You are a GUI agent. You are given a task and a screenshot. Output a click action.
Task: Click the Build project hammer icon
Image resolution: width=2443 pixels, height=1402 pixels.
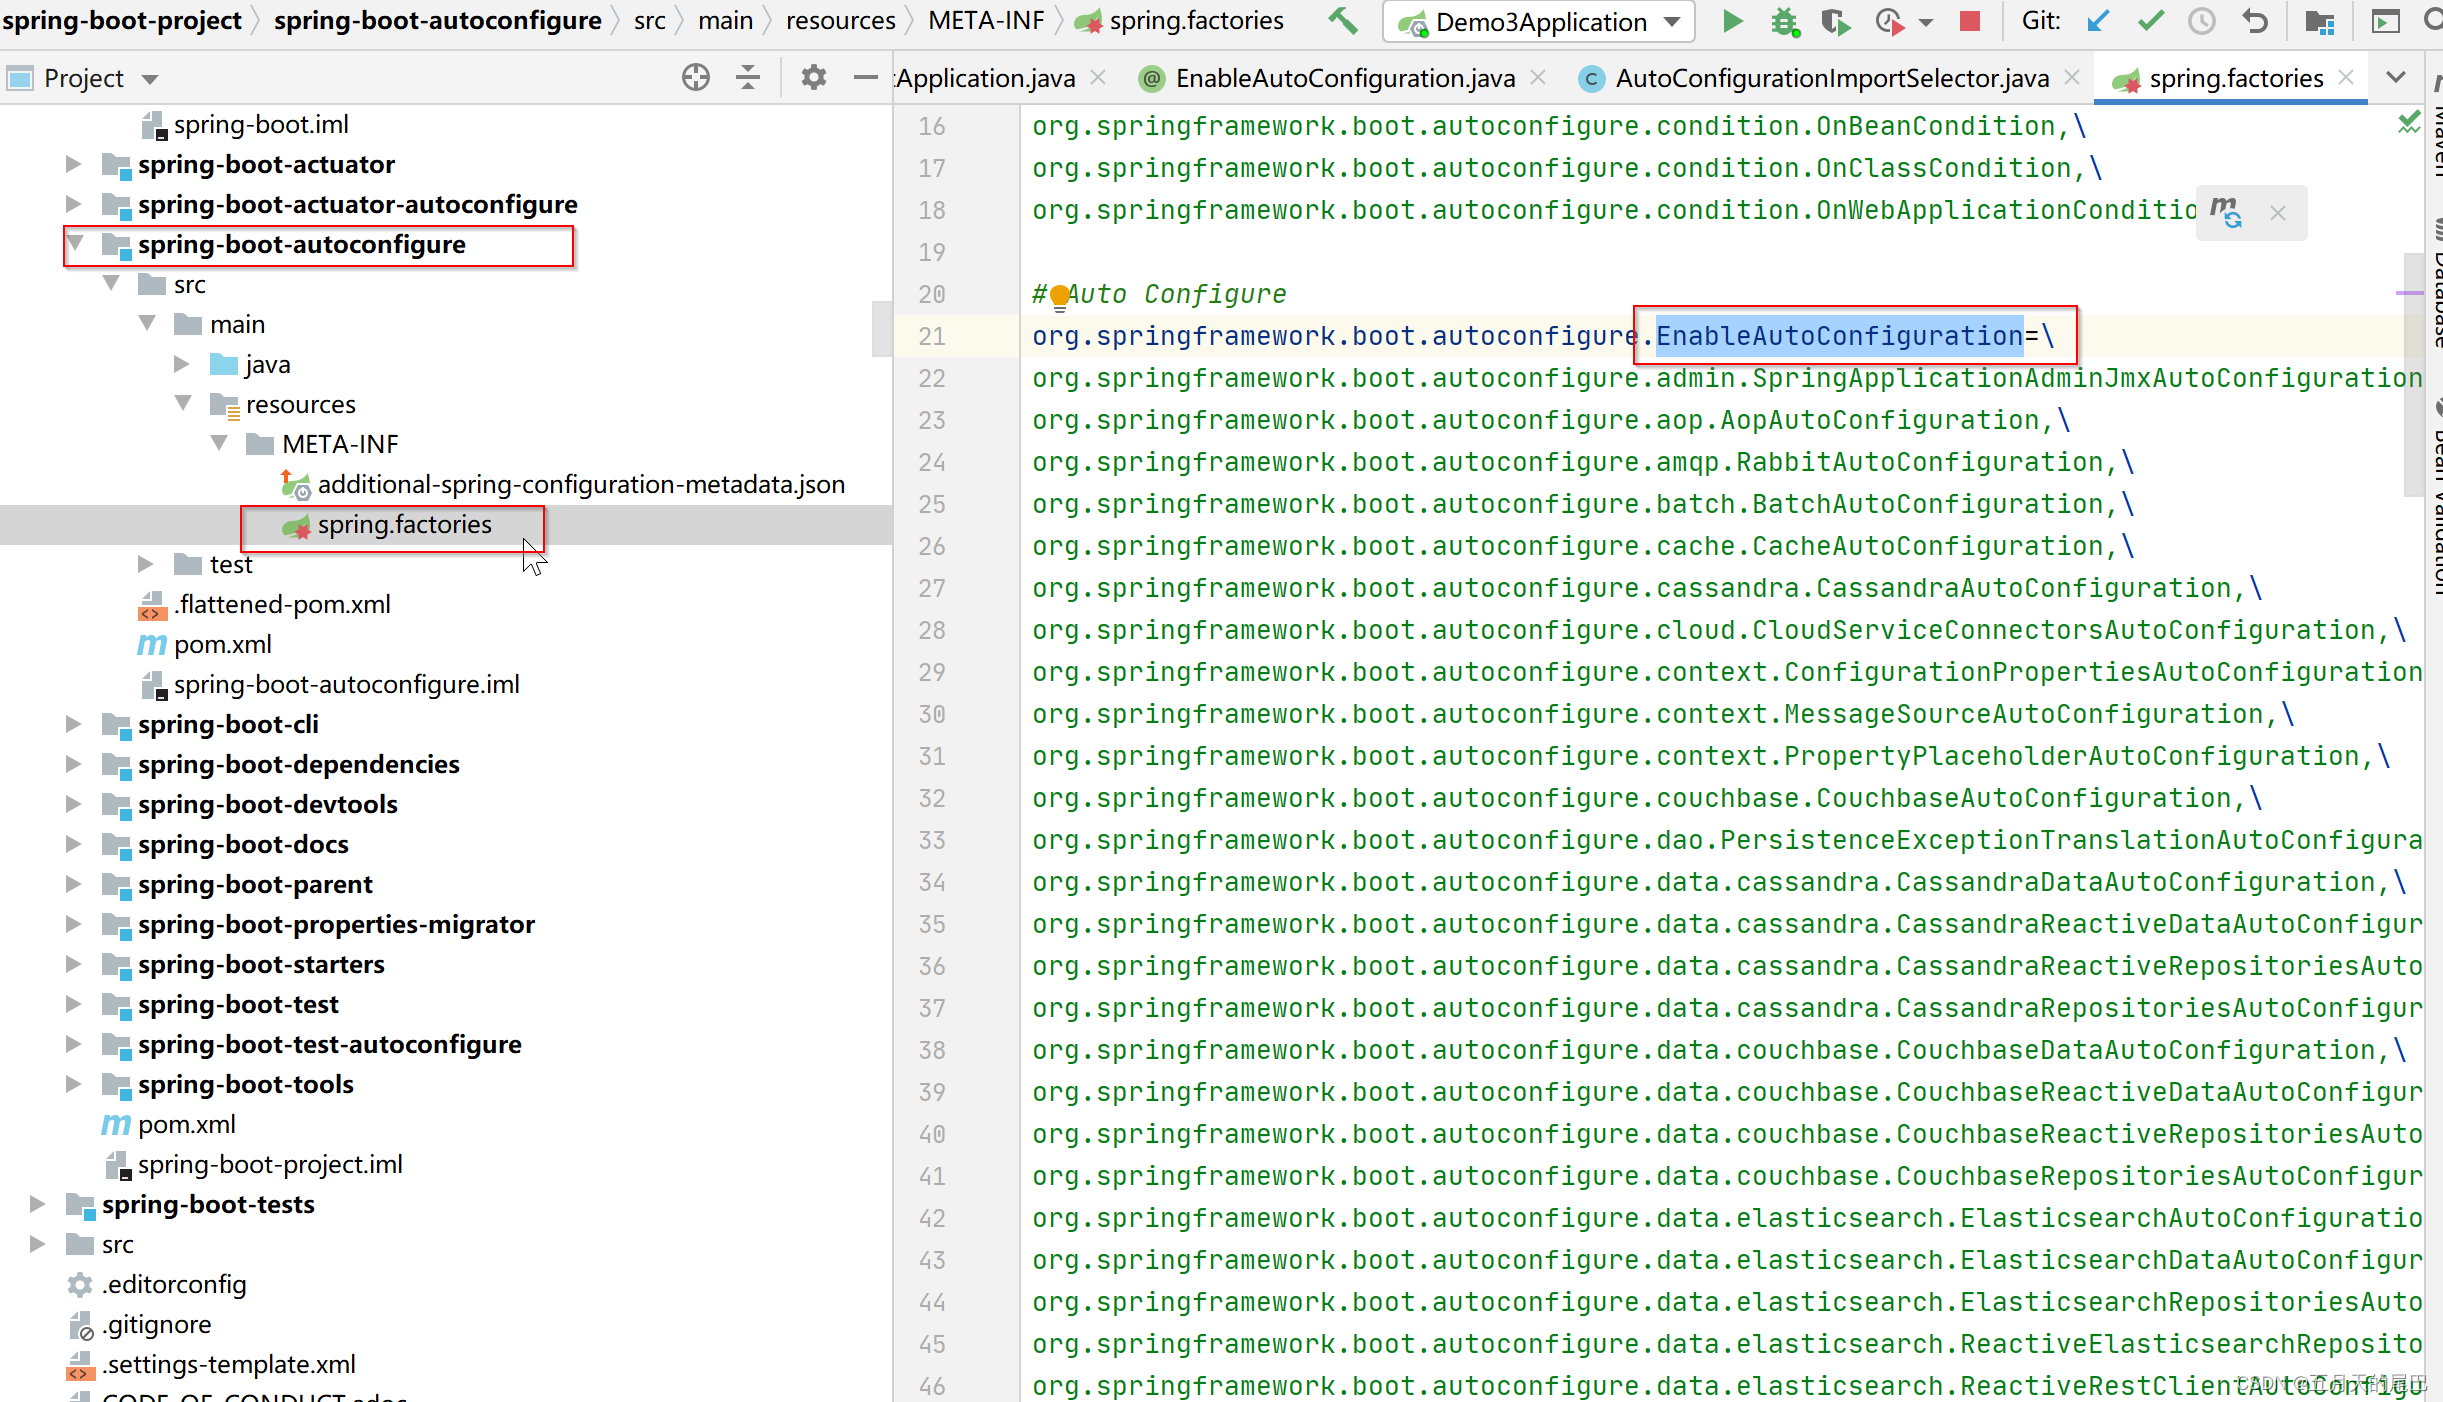click(x=1343, y=21)
